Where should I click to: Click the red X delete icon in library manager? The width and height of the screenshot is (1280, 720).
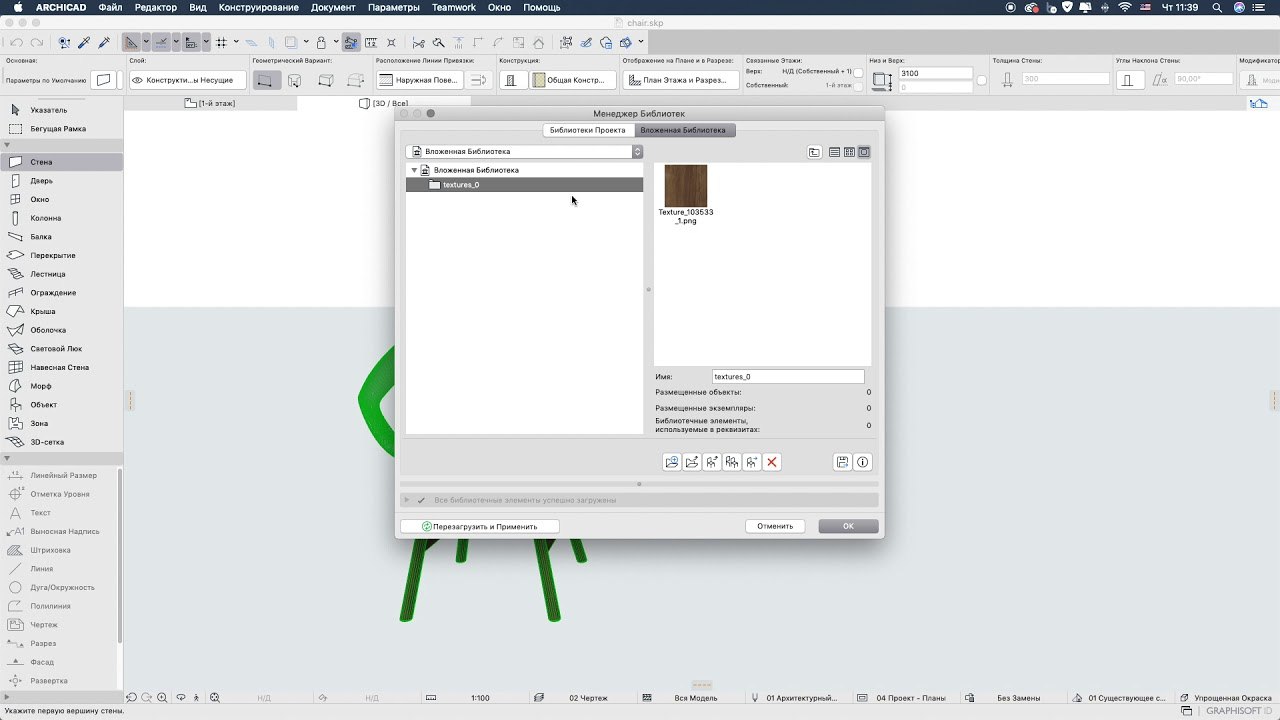coord(772,462)
